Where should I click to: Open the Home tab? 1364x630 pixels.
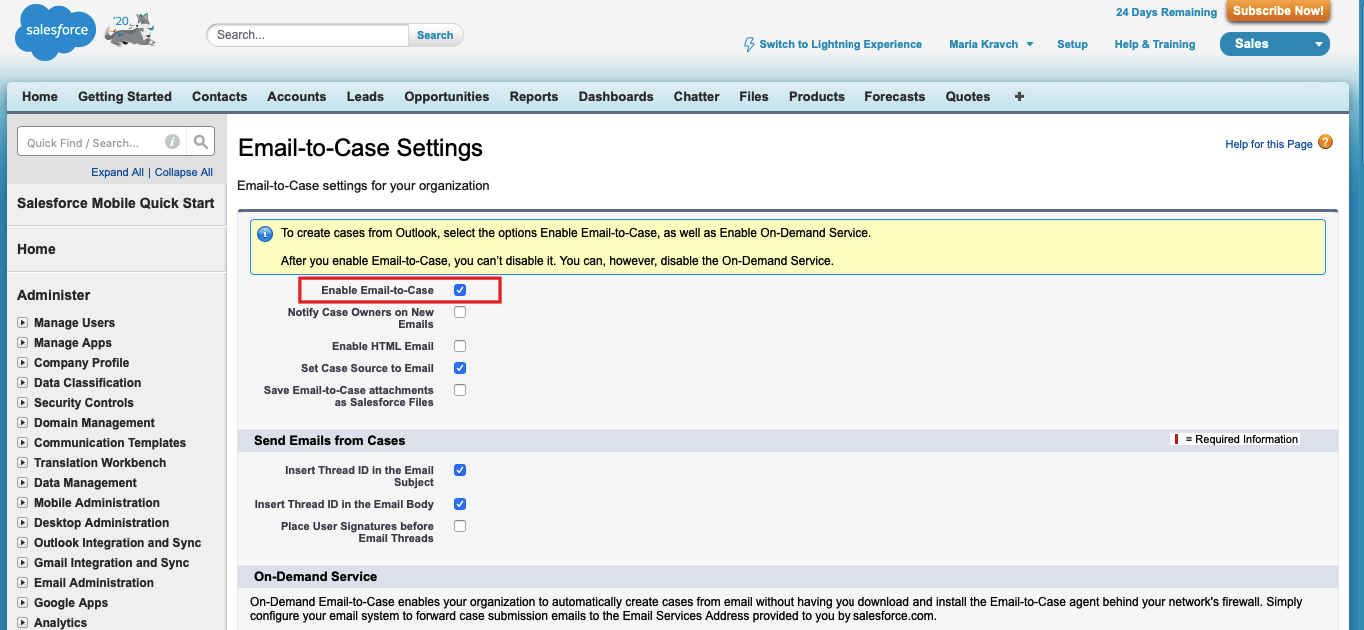pyautogui.click(x=40, y=97)
